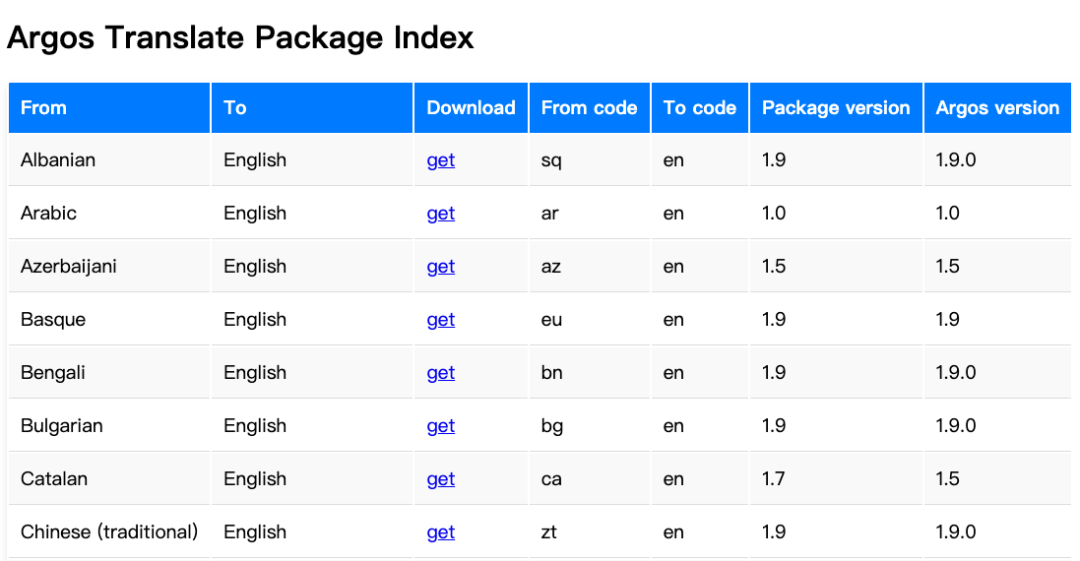The height and width of the screenshot is (561, 1080).
Task: Download the Basque to English package
Action: point(440,319)
